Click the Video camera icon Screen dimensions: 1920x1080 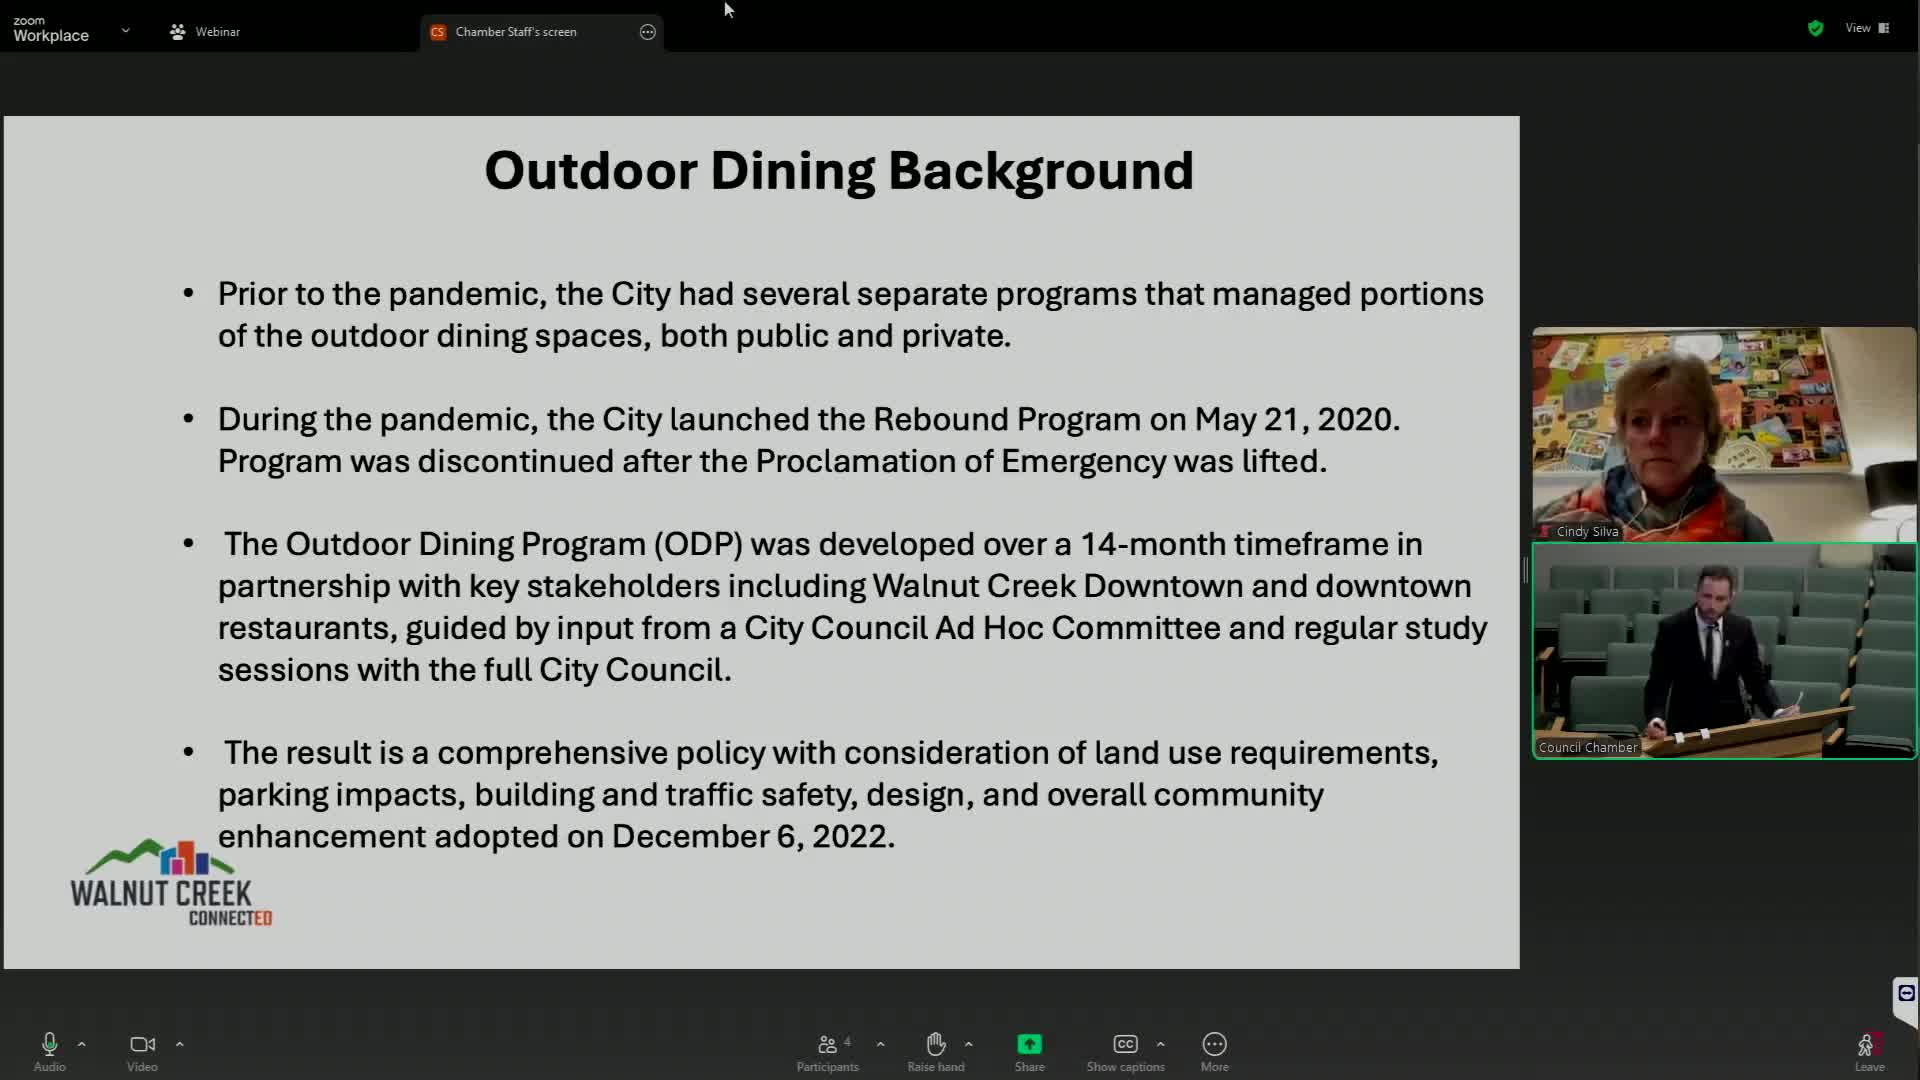142,1044
